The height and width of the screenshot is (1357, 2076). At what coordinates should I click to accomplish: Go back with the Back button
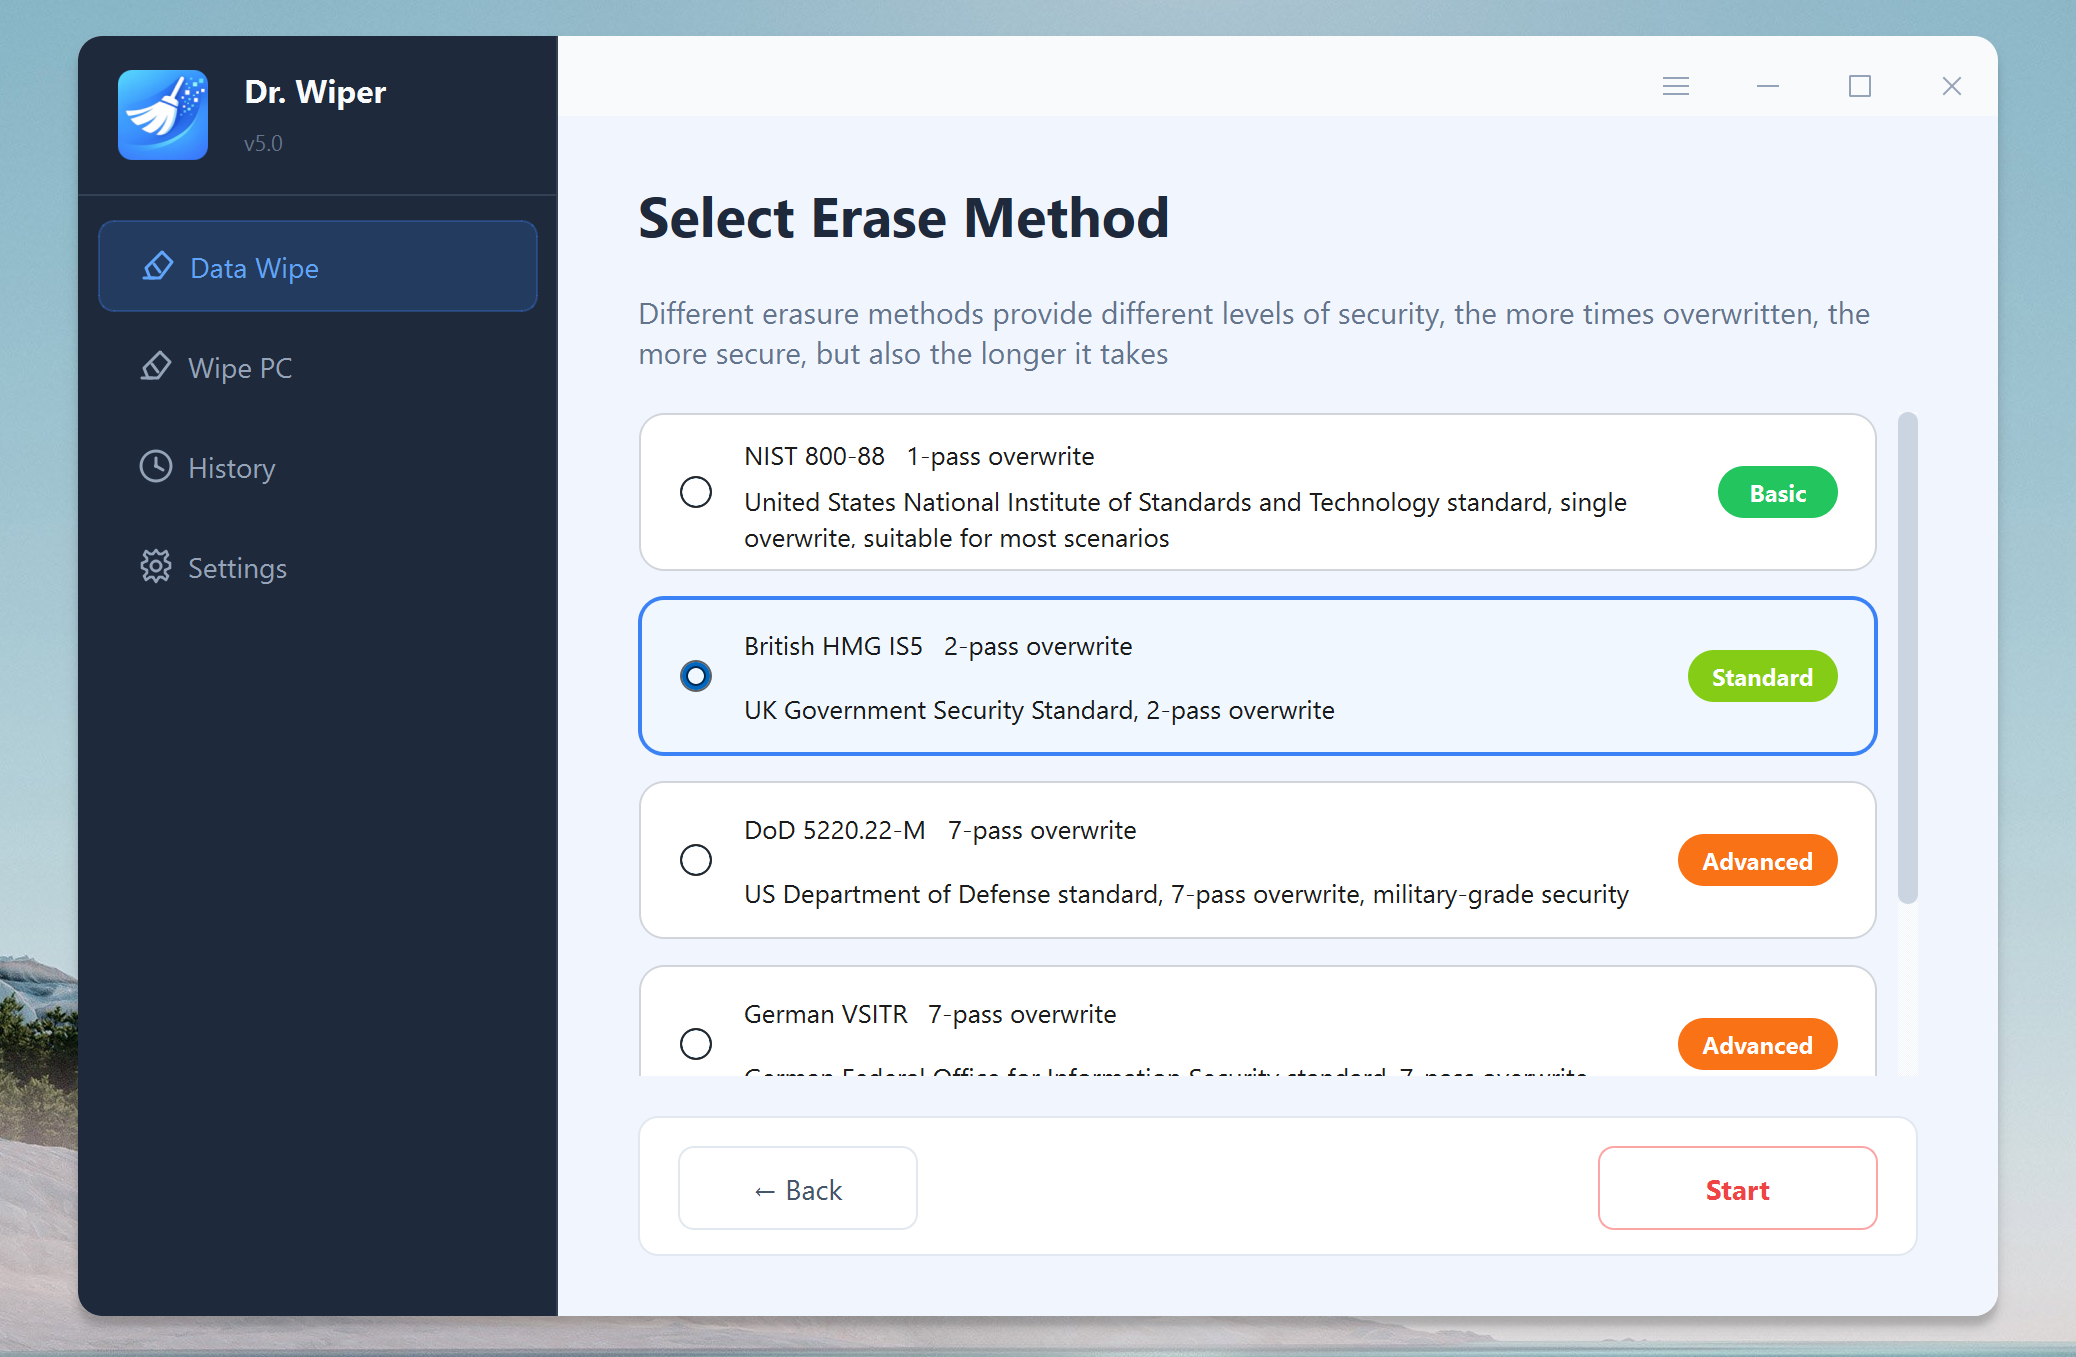point(798,1189)
